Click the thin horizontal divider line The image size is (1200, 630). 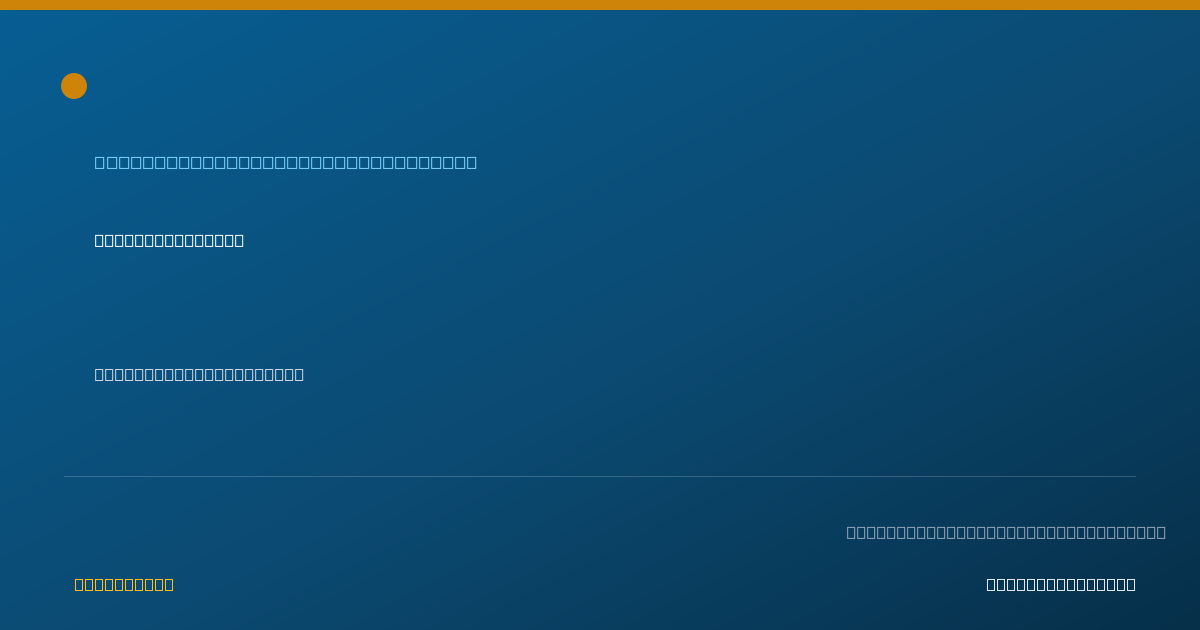[x=600, y=476]
